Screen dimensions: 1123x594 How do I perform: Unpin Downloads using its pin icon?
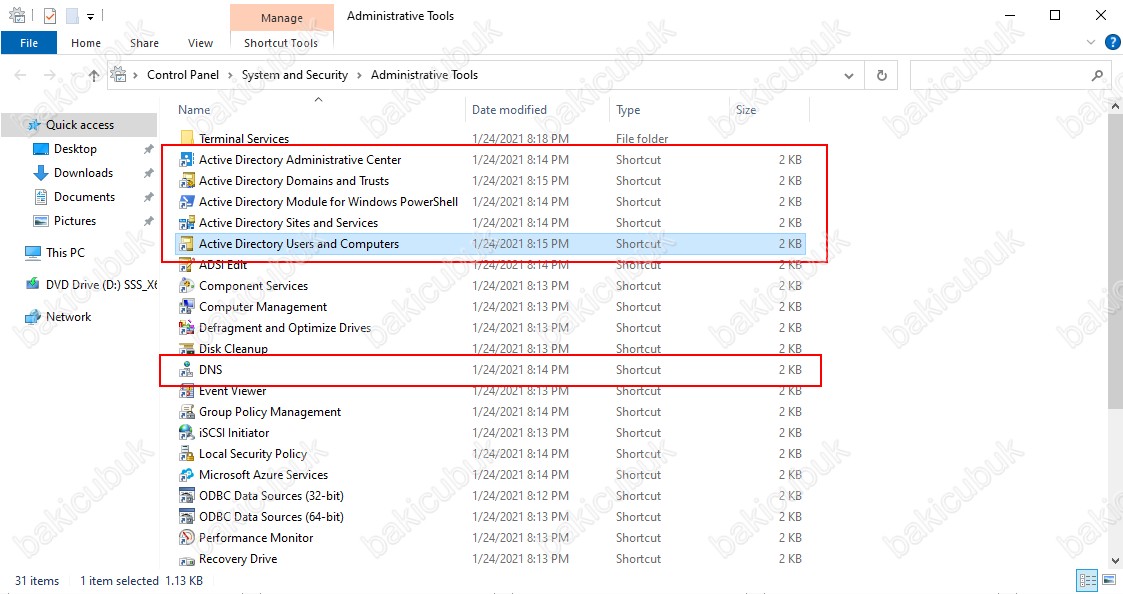coord(148,173)
